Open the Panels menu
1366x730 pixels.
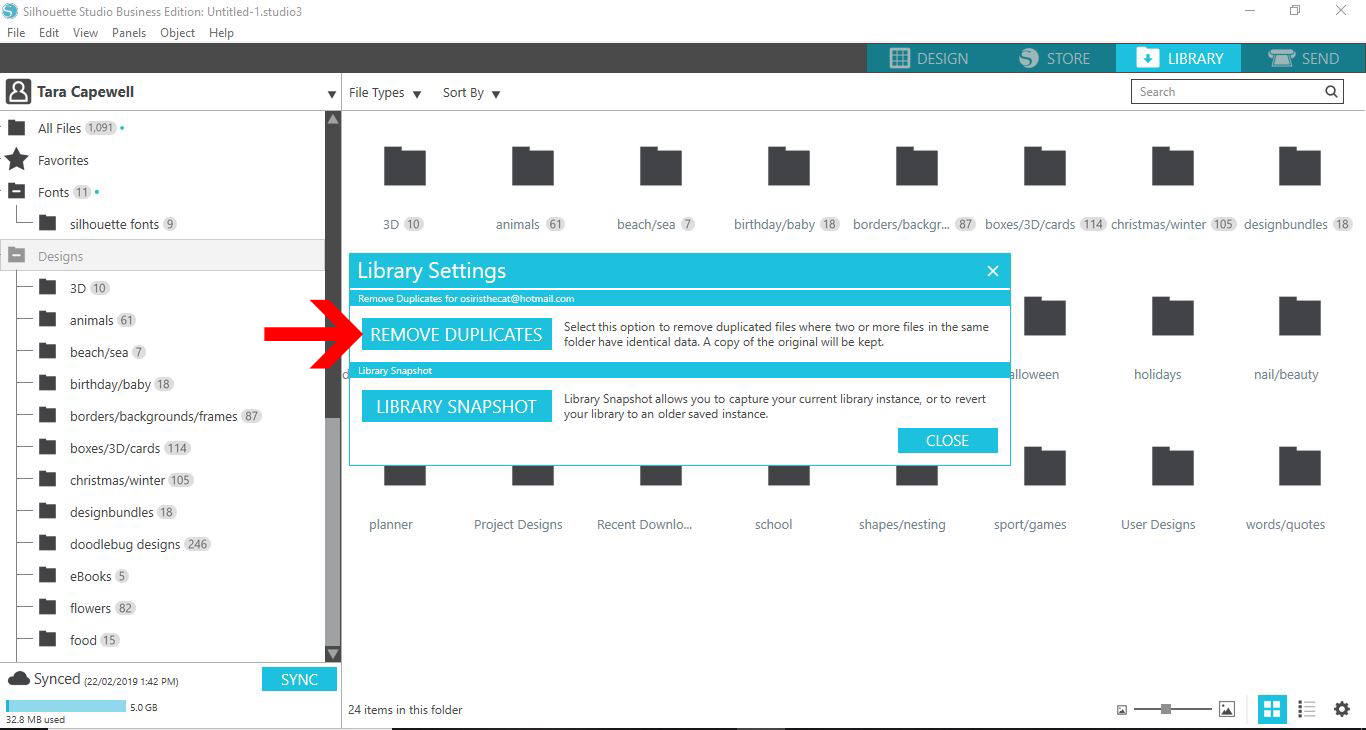(129, 32)
